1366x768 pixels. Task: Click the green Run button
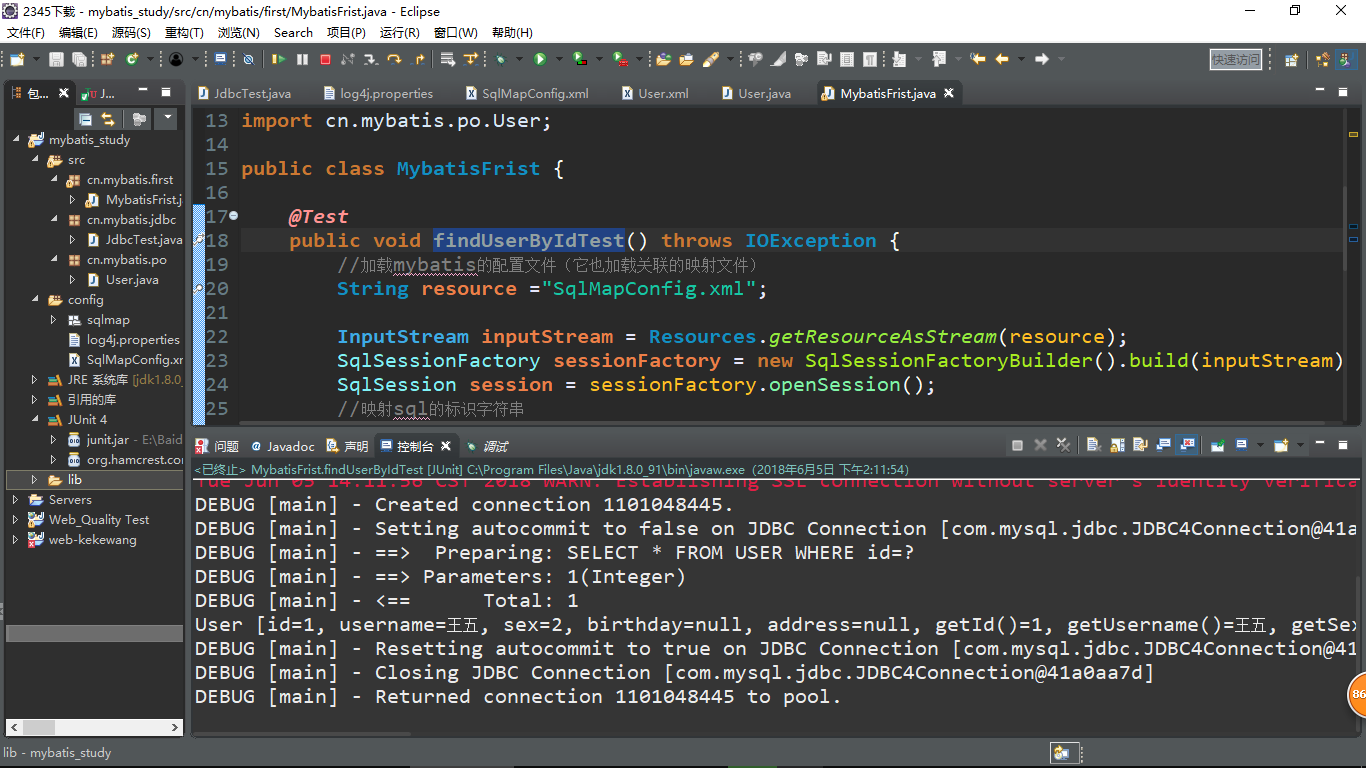click(x=540, y=59)
